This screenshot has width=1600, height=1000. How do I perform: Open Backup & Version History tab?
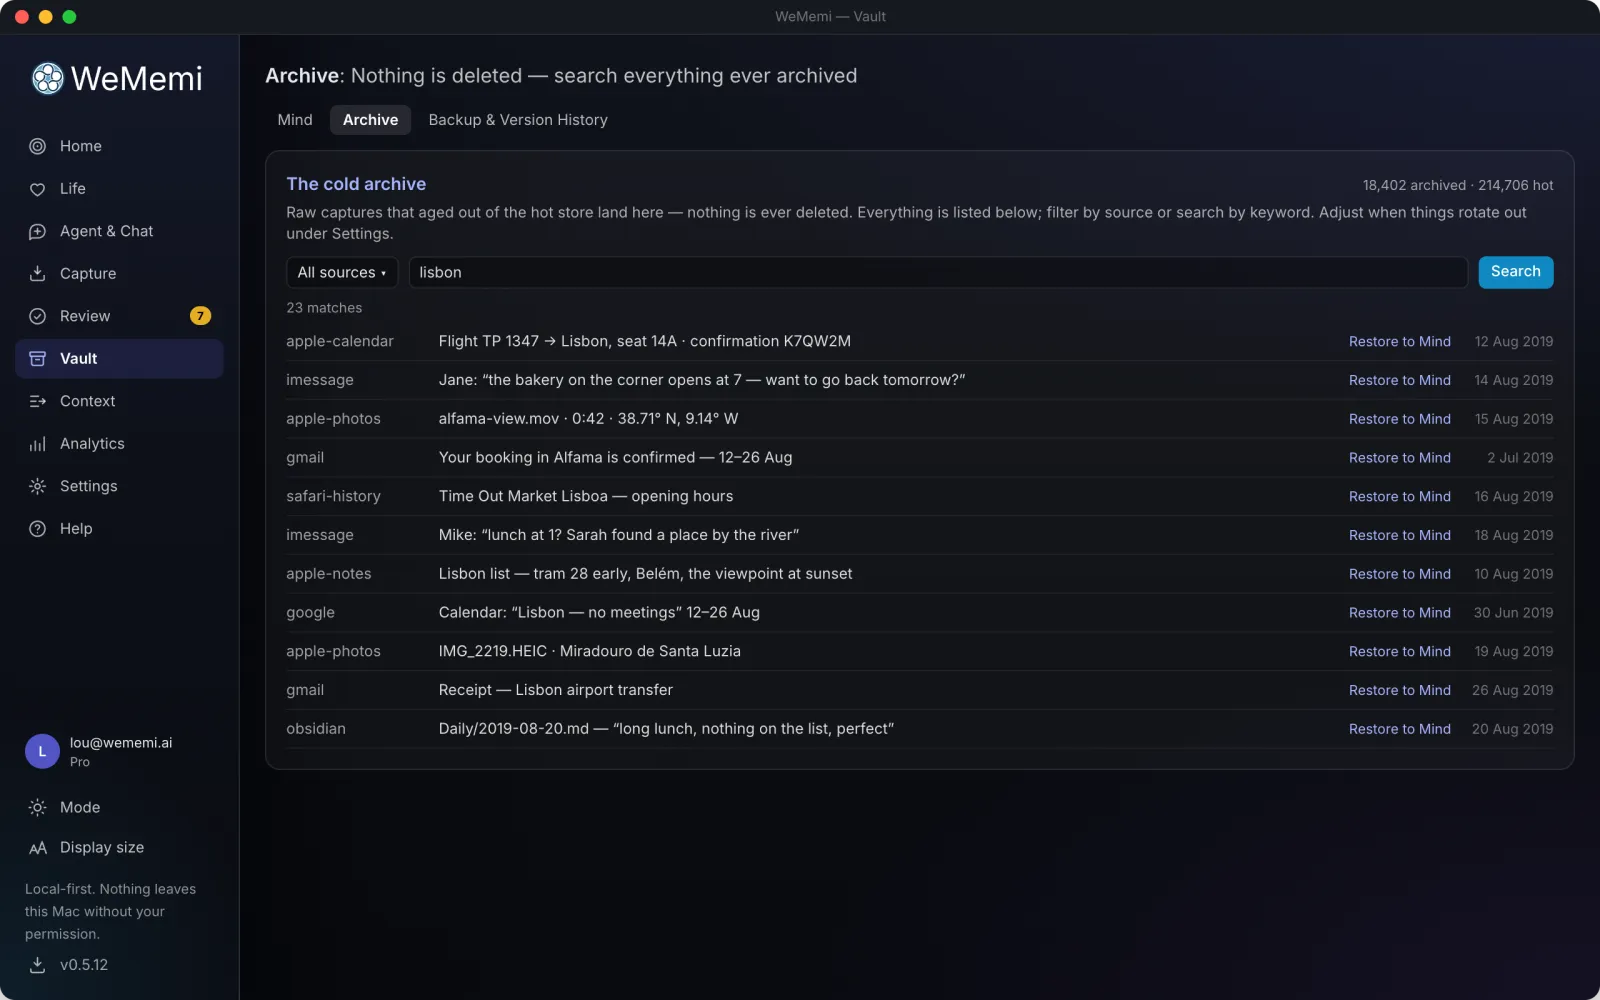518,120
